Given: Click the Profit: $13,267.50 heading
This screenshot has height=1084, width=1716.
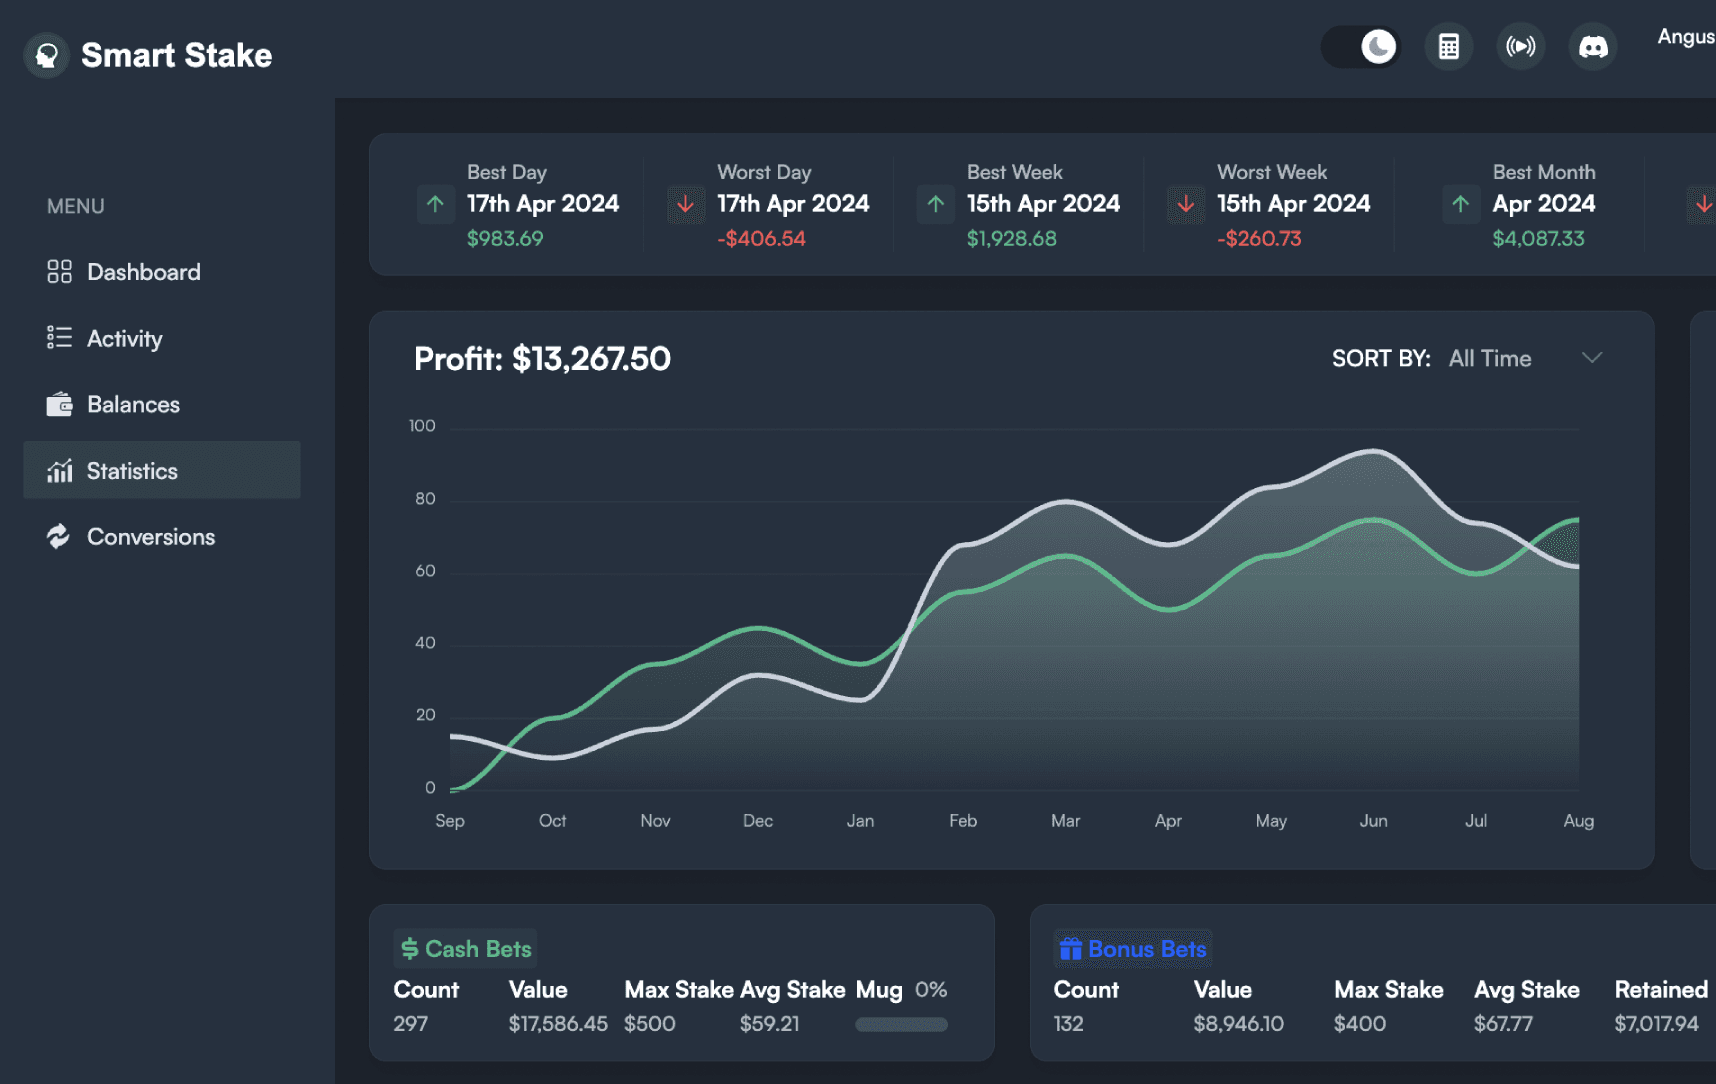Looking at the screenshot, I should (x=542, y=358).
